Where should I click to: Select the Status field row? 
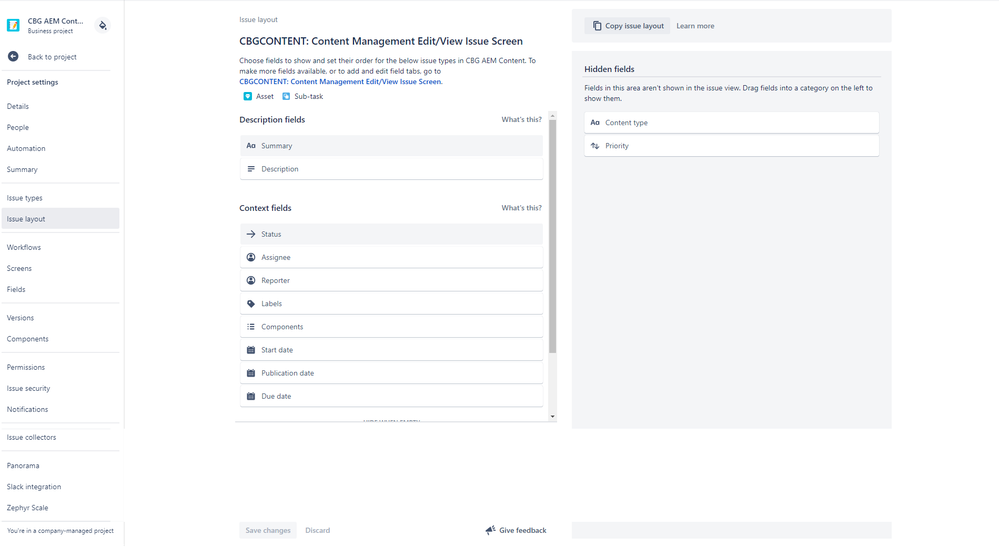(391, 234)
